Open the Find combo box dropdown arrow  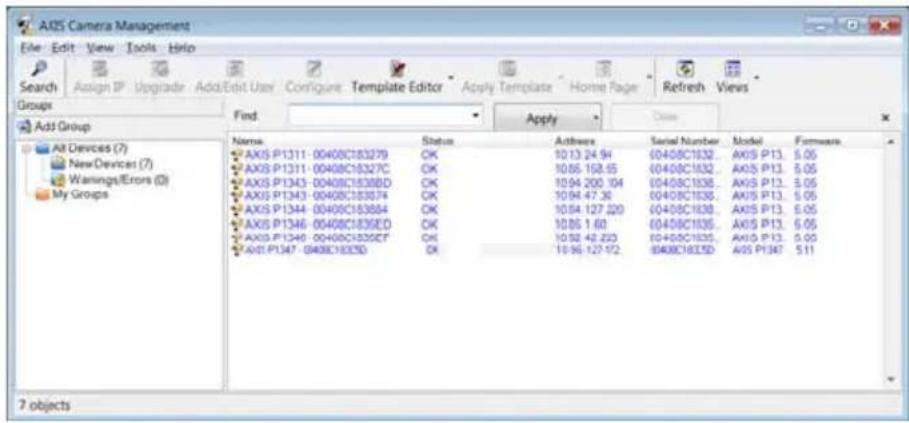pos(476,116)
